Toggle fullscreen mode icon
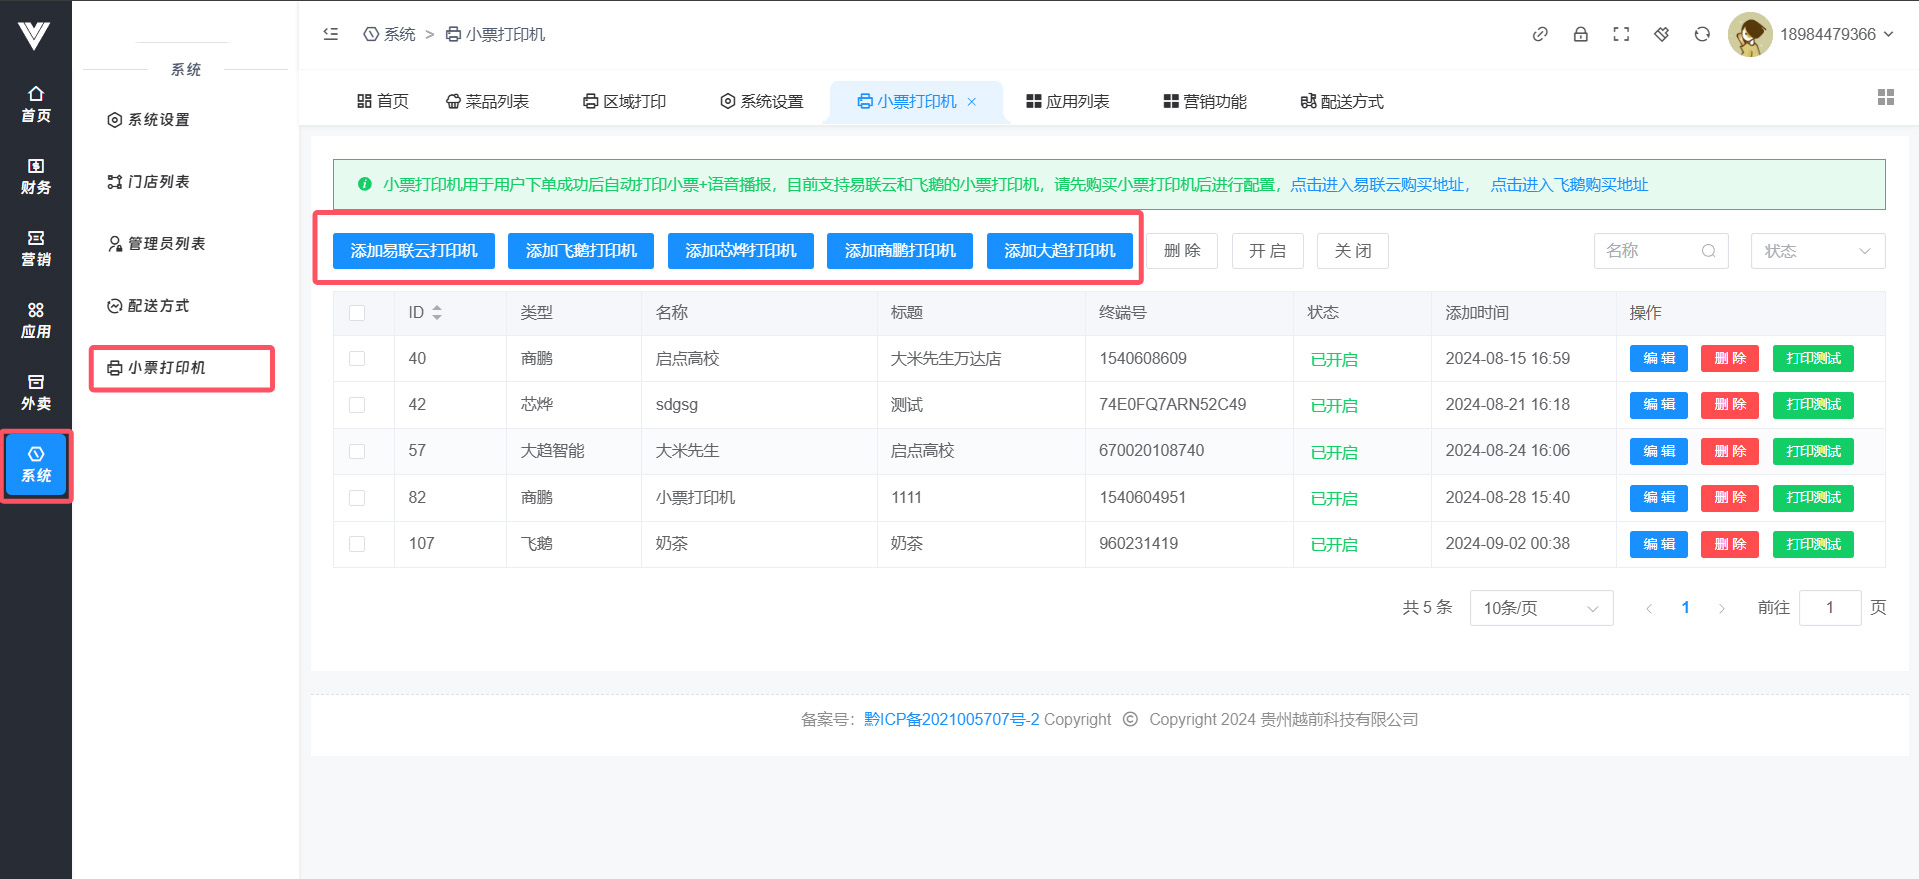 pos(1621,34)
